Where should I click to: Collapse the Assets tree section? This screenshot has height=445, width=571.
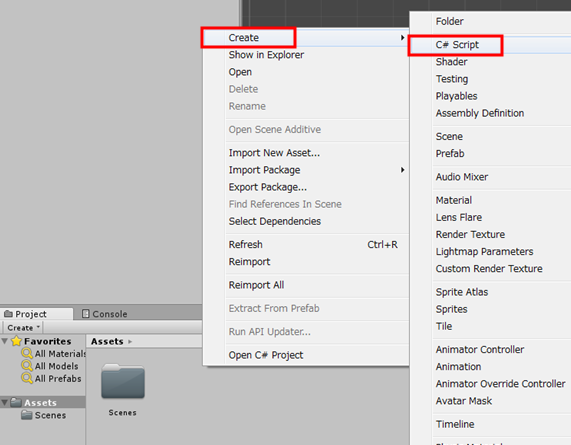point(5,403)
